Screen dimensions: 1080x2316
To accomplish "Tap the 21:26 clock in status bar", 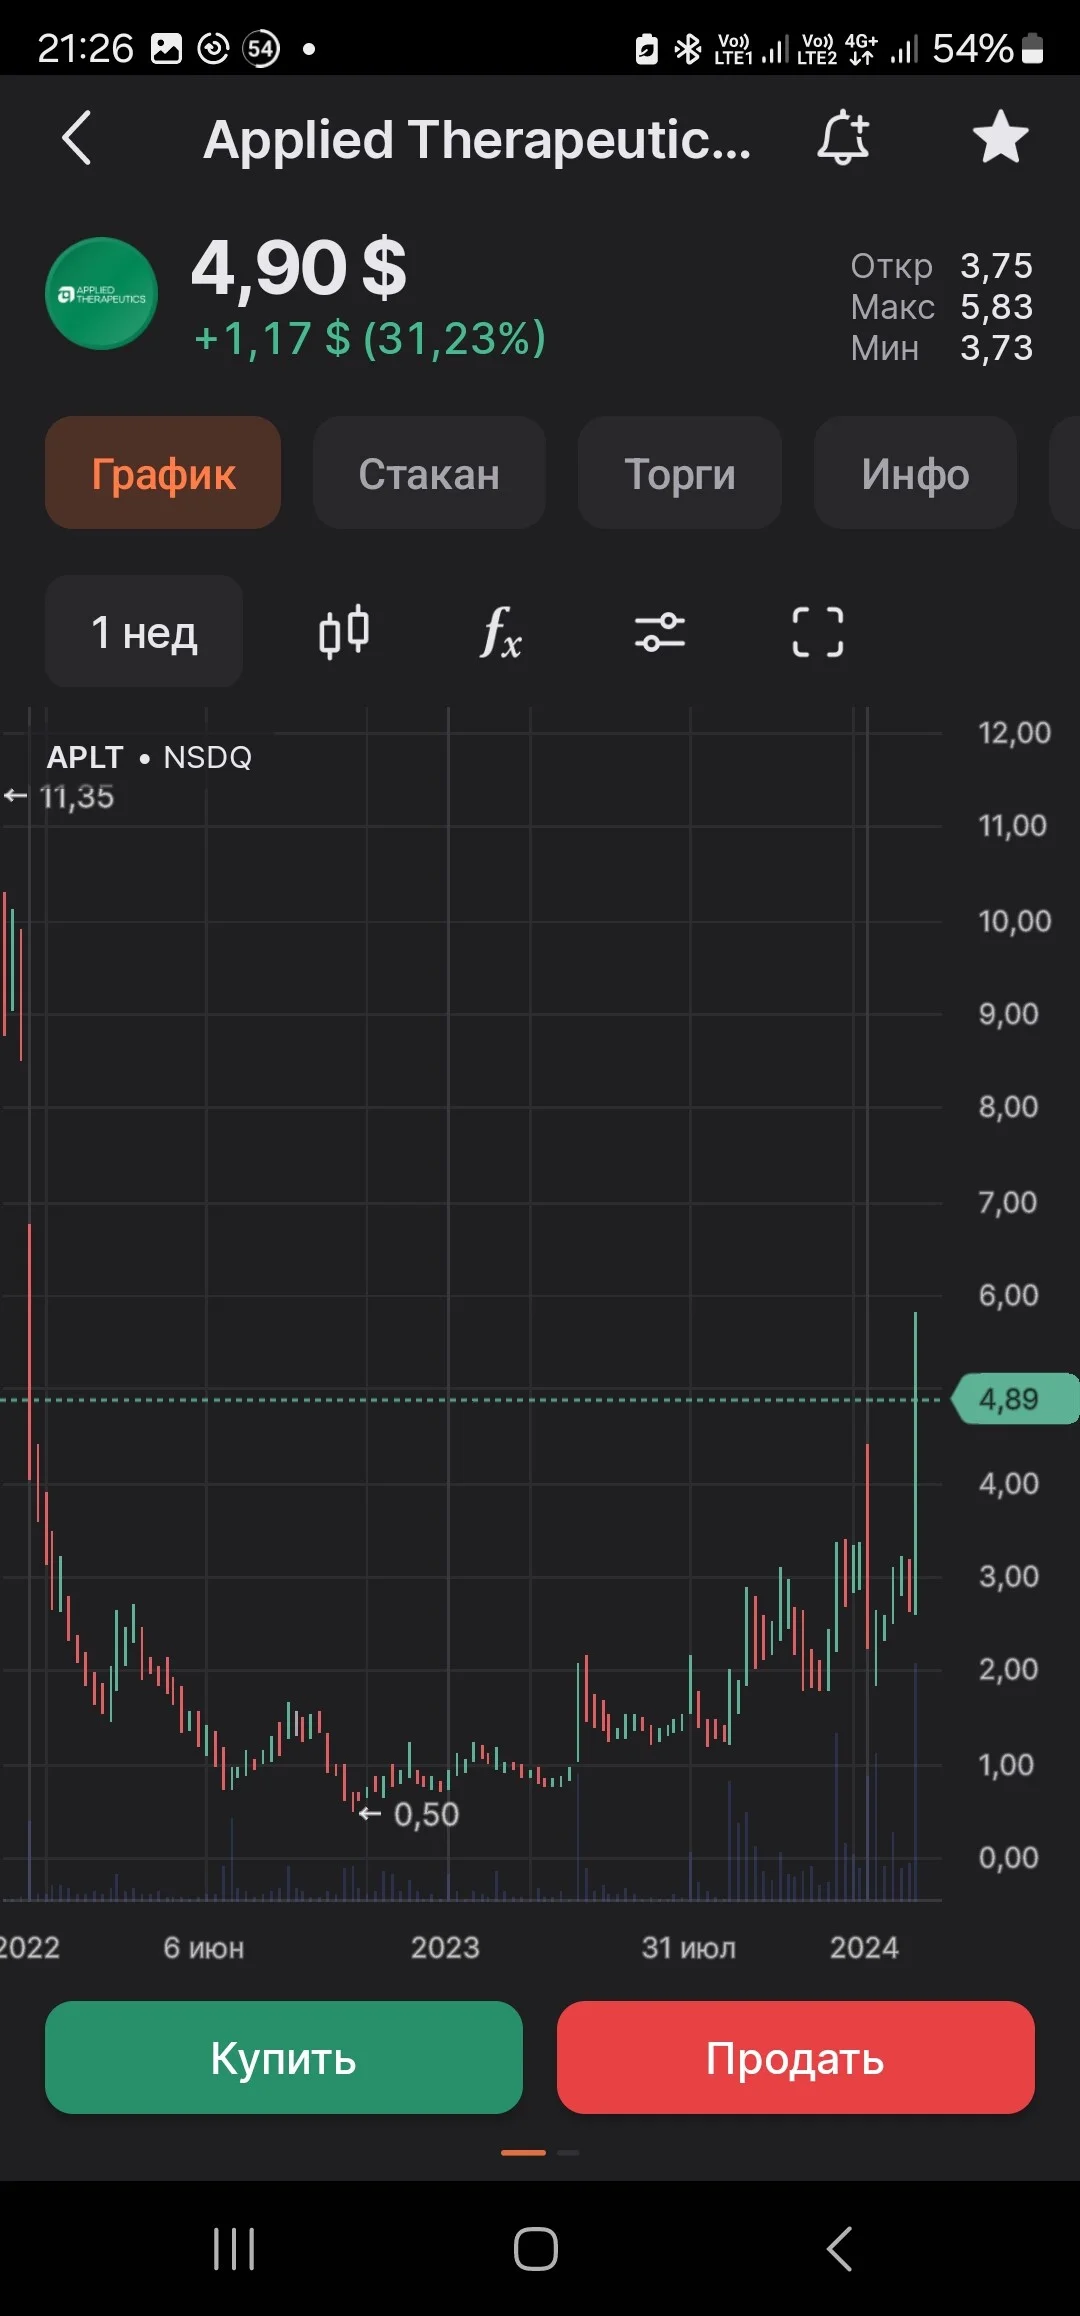I will tap(85, 48).
